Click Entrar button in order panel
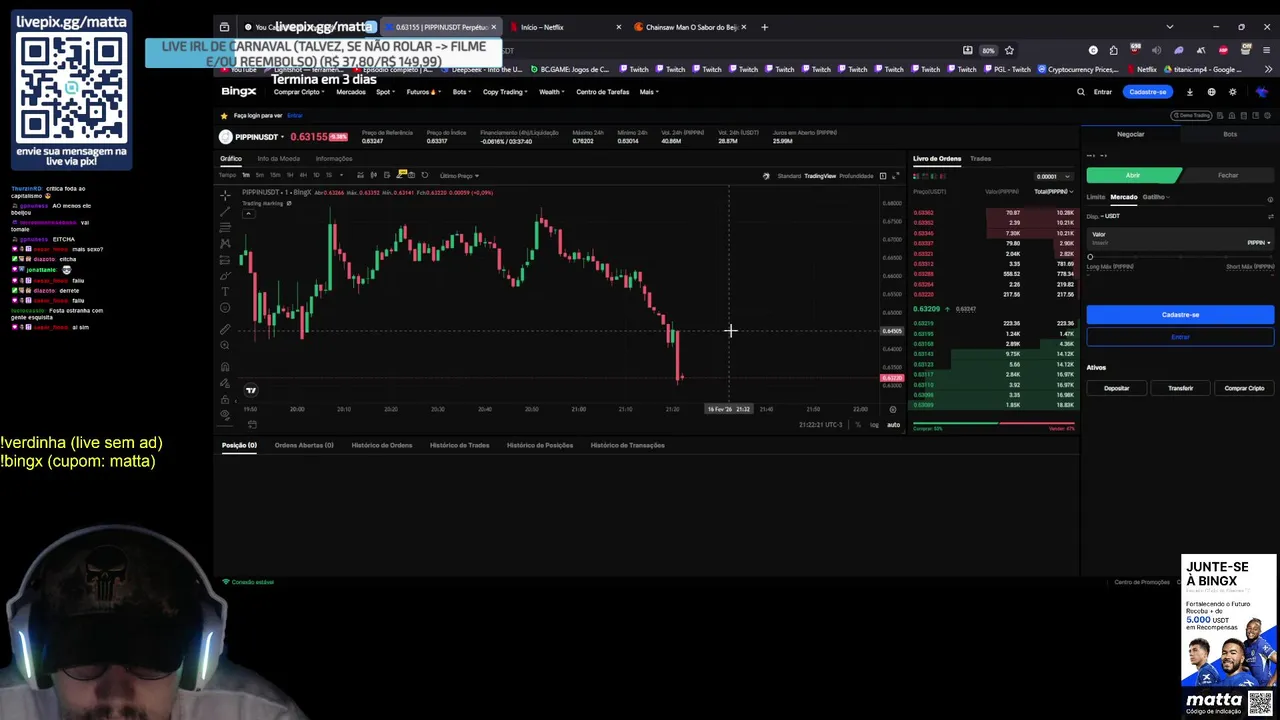Viewport: 1280px width, 720px height. (1180, 337)
